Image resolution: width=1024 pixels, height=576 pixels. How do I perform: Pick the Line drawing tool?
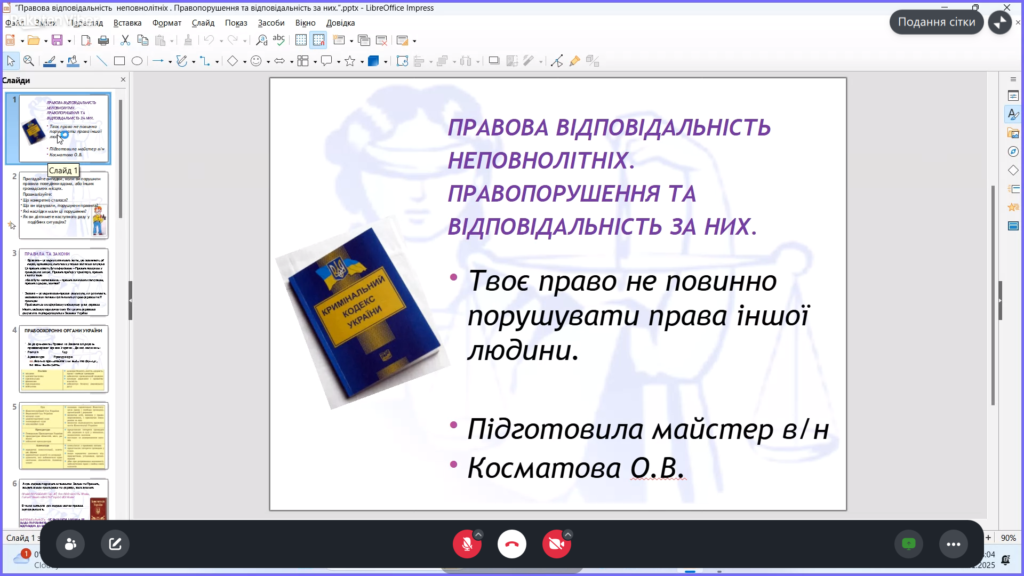tap(102, 60)
